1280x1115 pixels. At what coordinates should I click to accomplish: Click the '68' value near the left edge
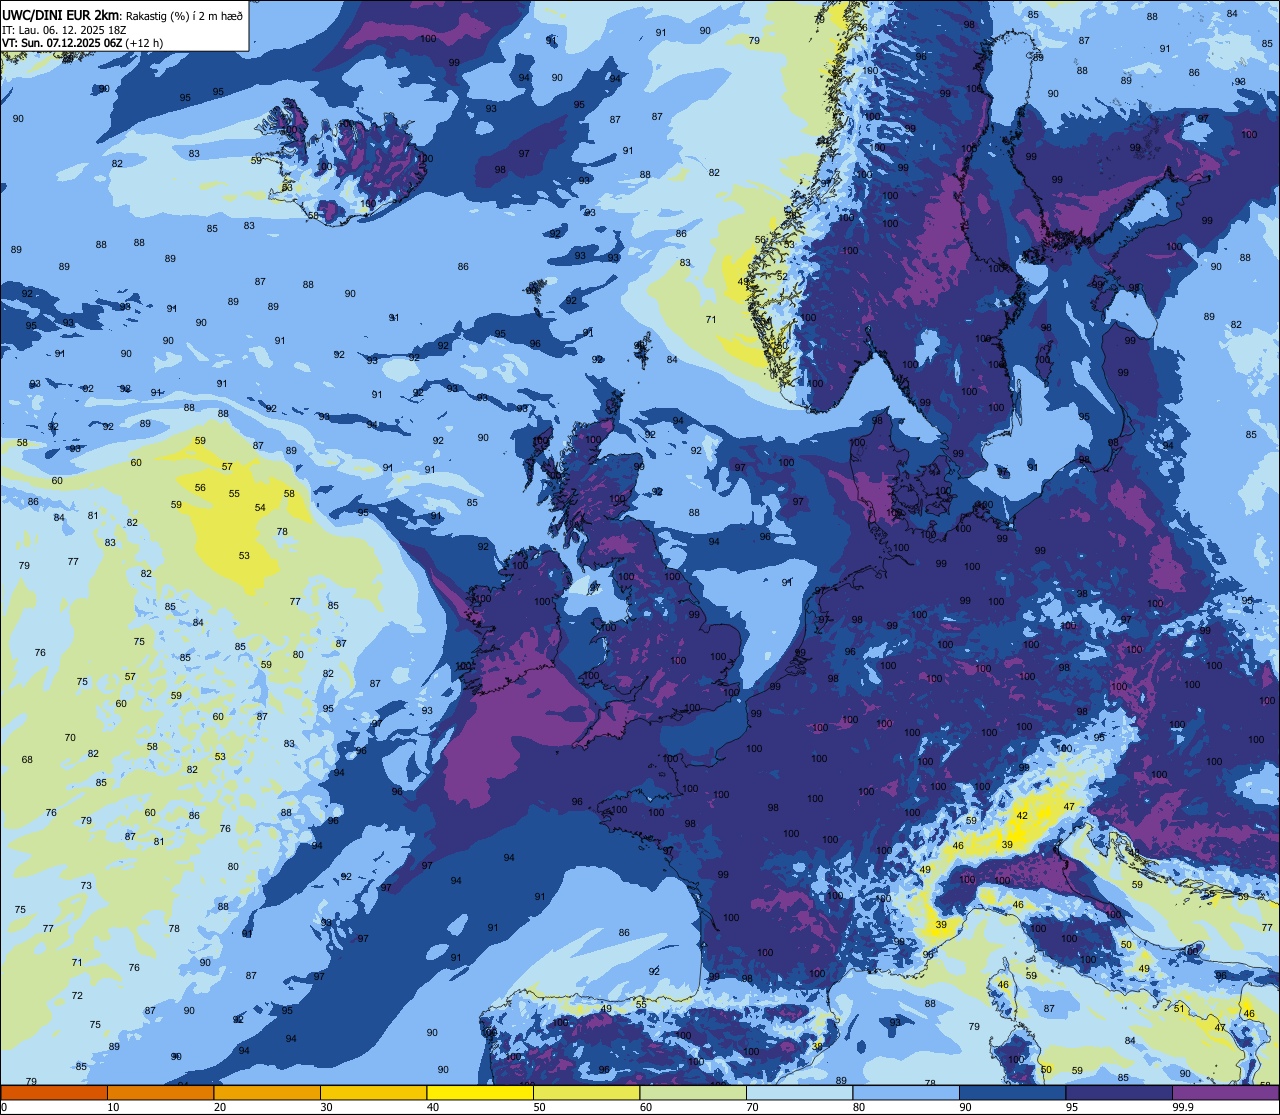[27, 760]
